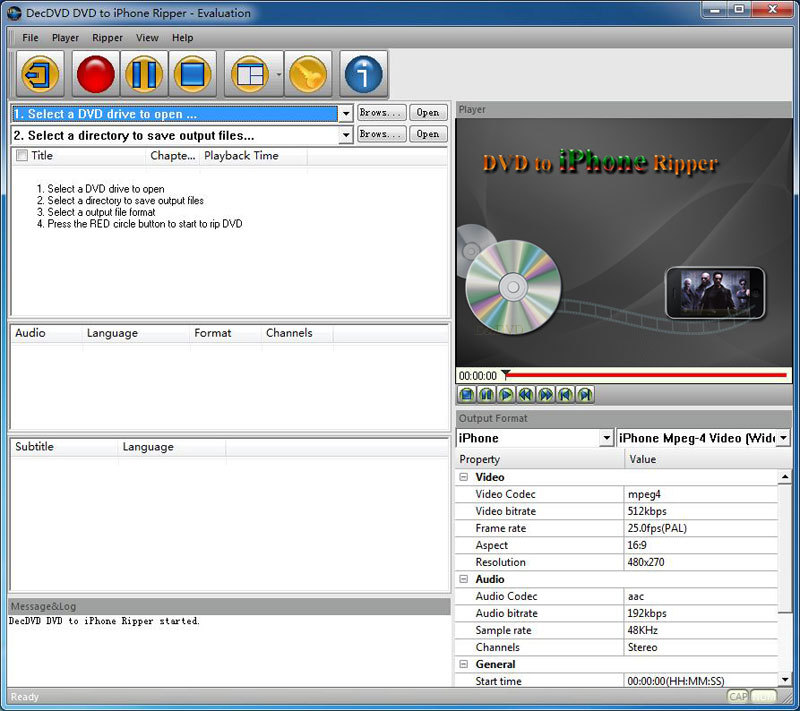
Task: Click Open beside the DVD drive field
Action: click(428, 112)
